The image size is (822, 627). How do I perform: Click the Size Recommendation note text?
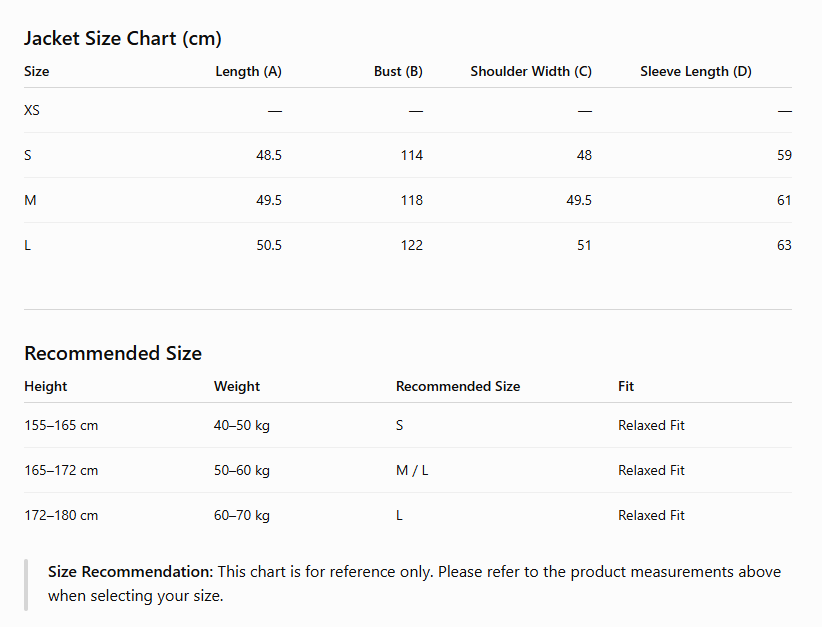tap(414, 583)
